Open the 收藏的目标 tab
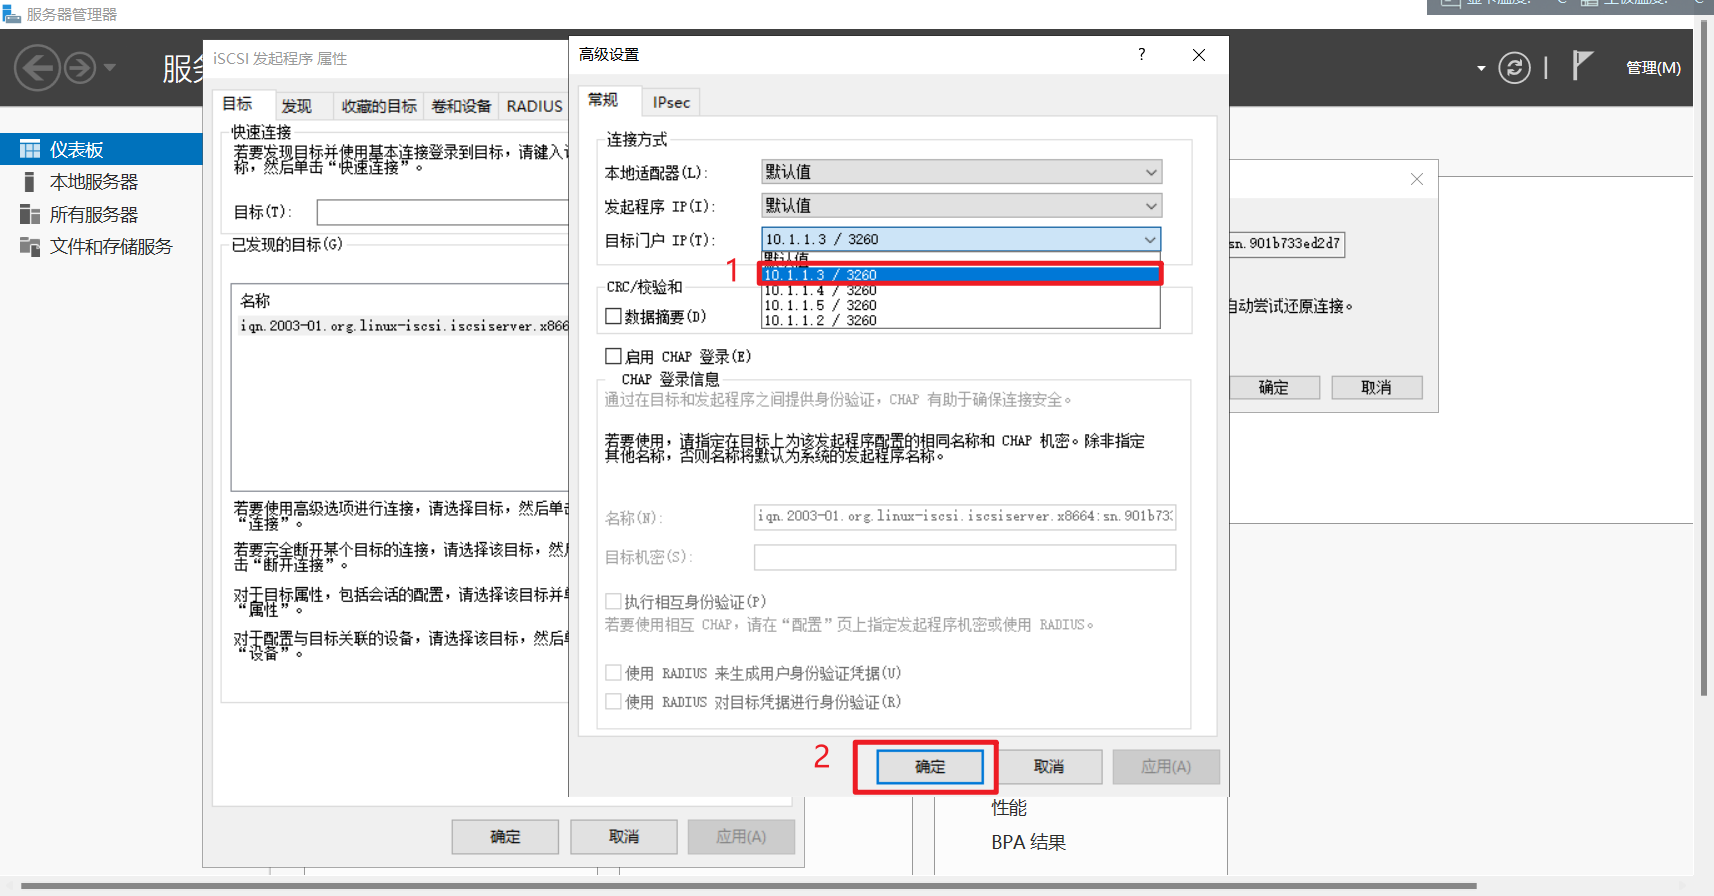 pos(379,106)
